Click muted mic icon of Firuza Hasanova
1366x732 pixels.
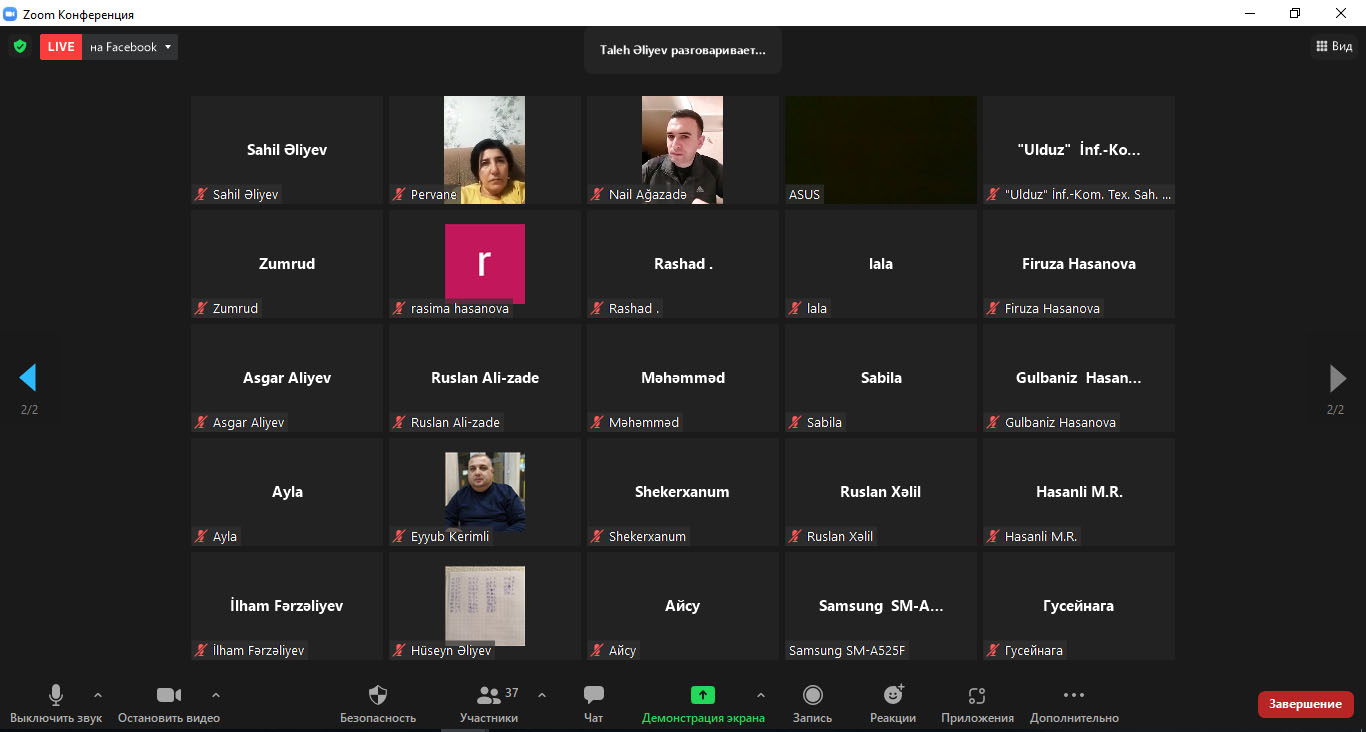(994, 309)
